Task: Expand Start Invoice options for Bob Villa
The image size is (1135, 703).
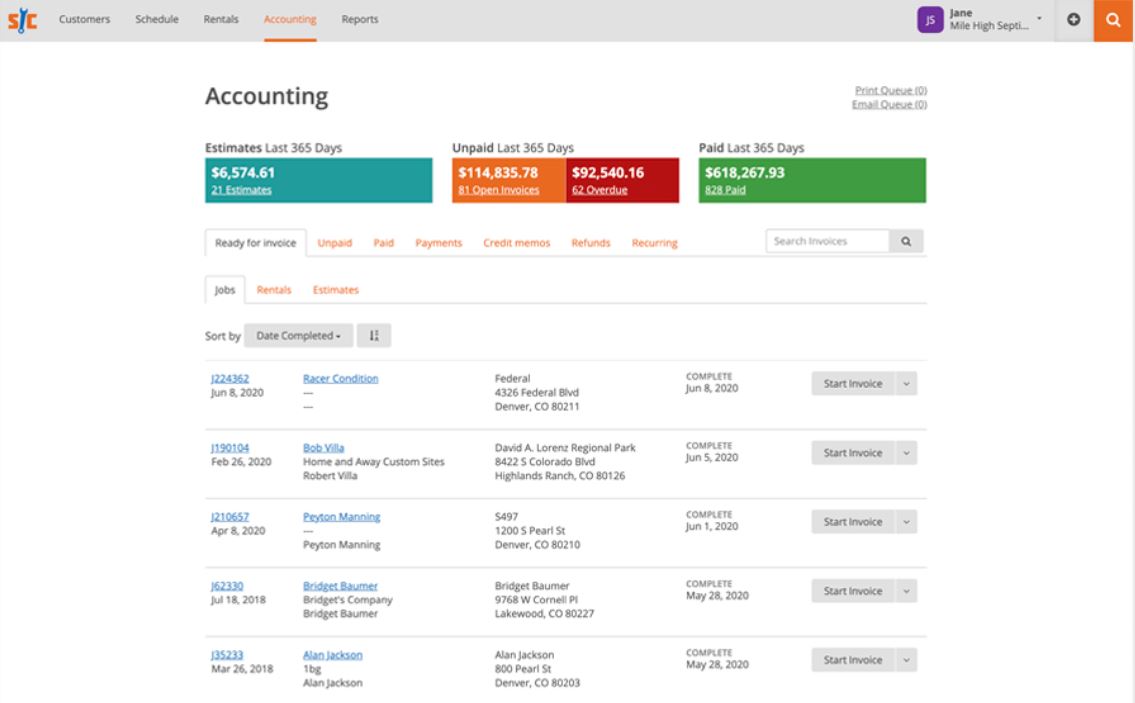Action: 906,452
